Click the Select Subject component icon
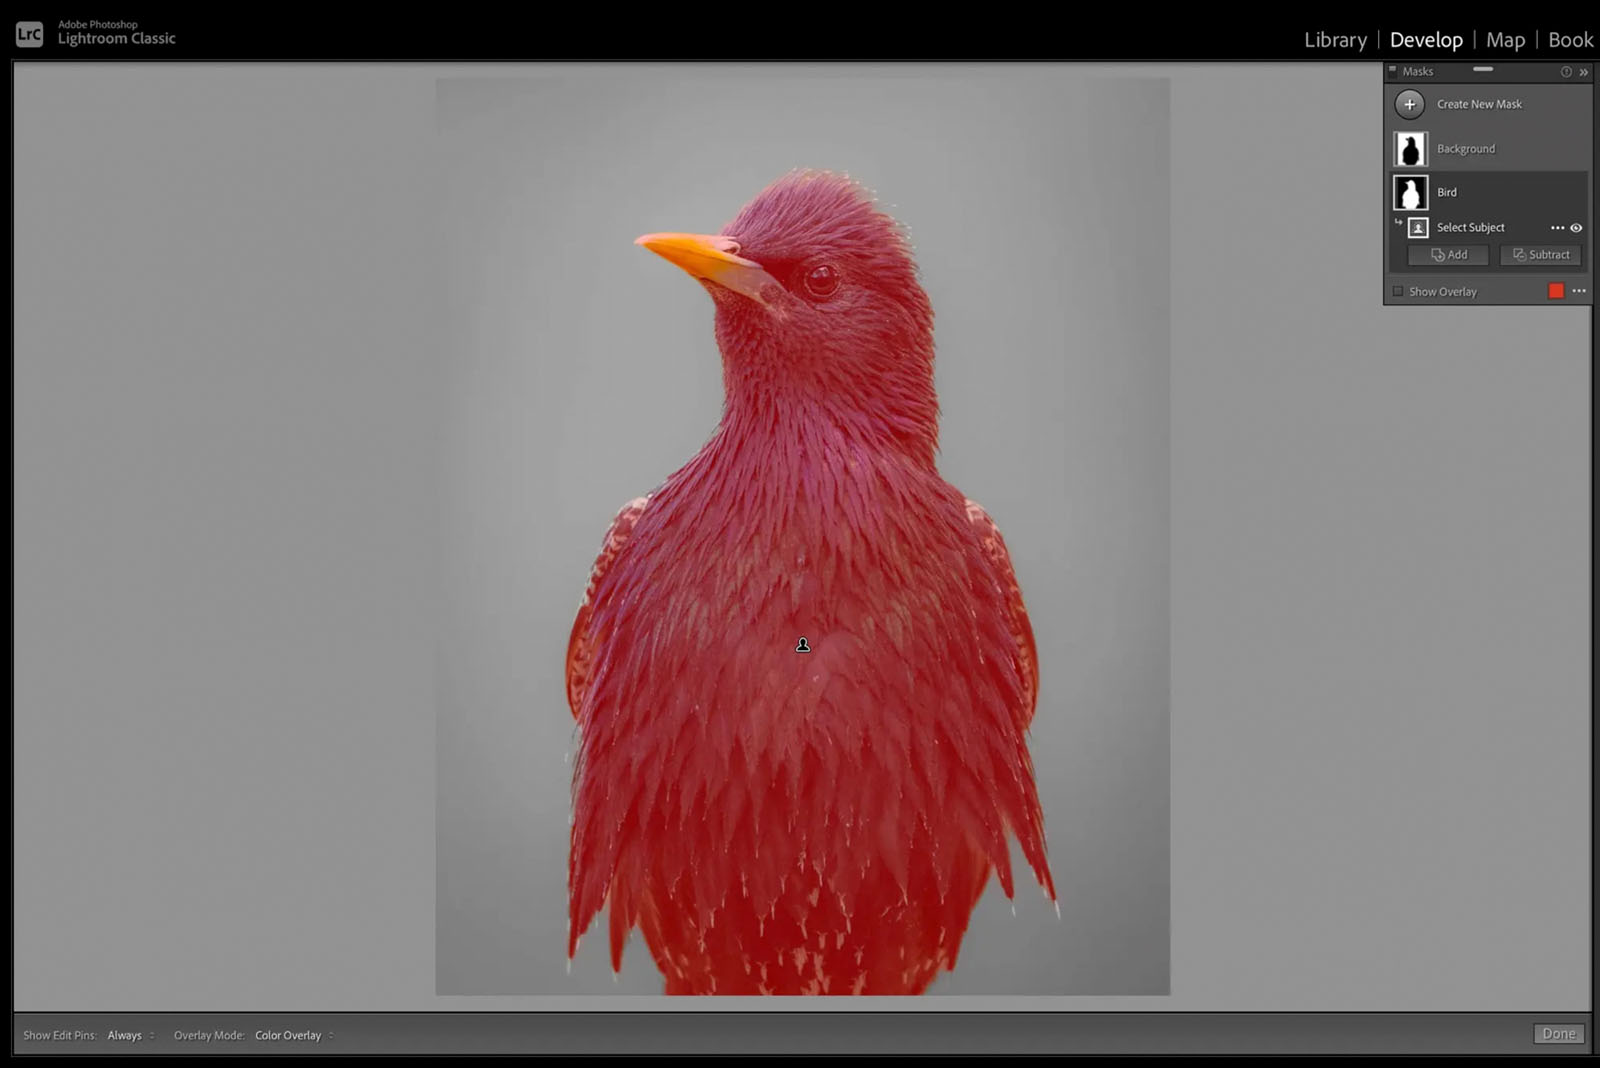Image resolution: width=1600 pixels, height=1068 pixels. pyautogui.click(x=1417, y=227)
